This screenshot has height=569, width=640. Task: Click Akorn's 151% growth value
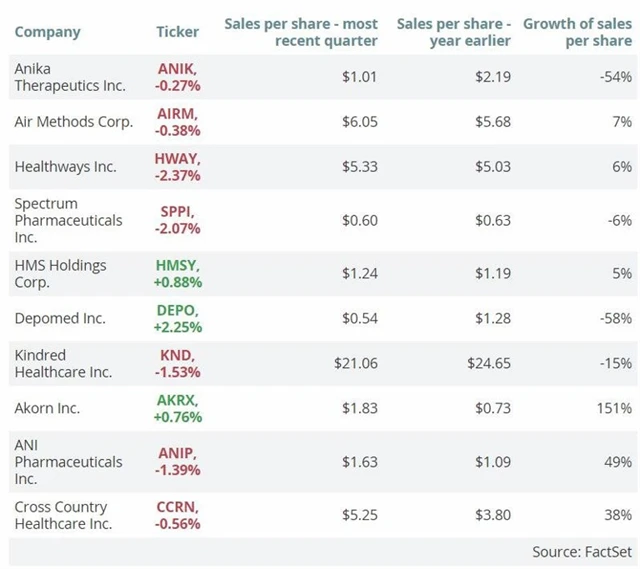click(x=614, y=408)
